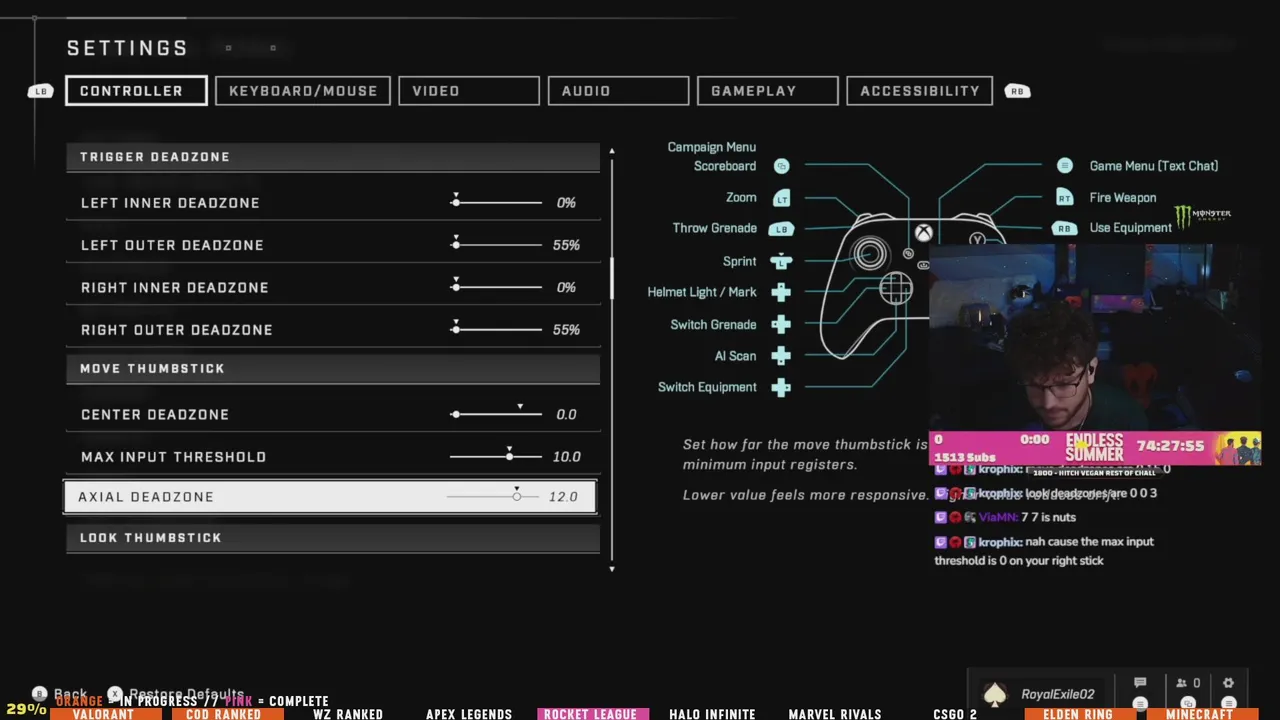Click the 74:27:55 stream timer

coord(1171,445)
